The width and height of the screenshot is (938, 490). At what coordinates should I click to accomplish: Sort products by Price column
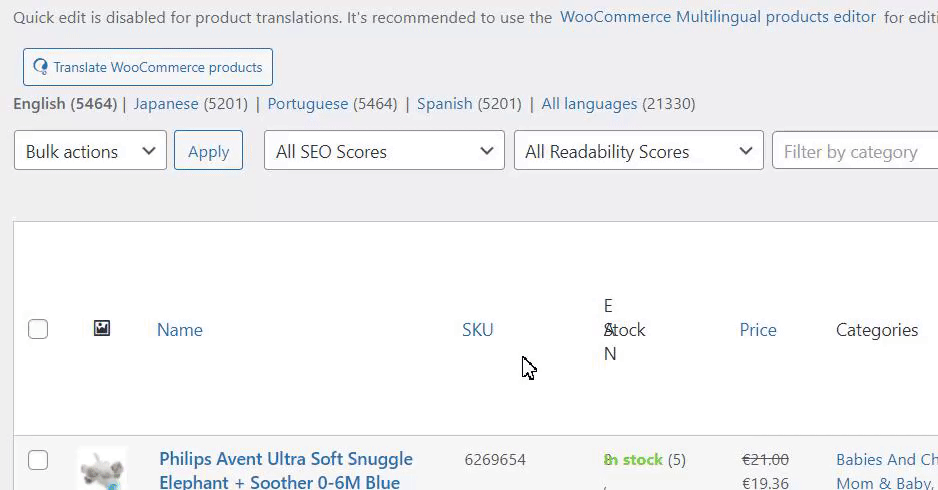pyautogui.click(x=758, y=330)
